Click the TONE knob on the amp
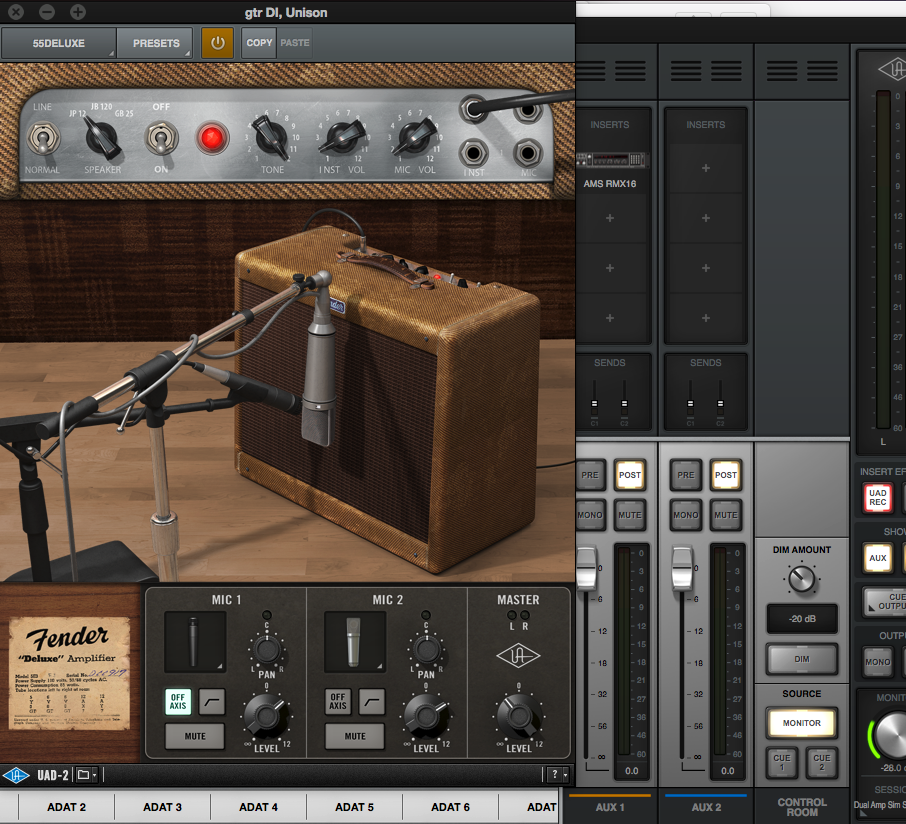Image resolution: width=906 pixels, height=824 pixels. 271,139
